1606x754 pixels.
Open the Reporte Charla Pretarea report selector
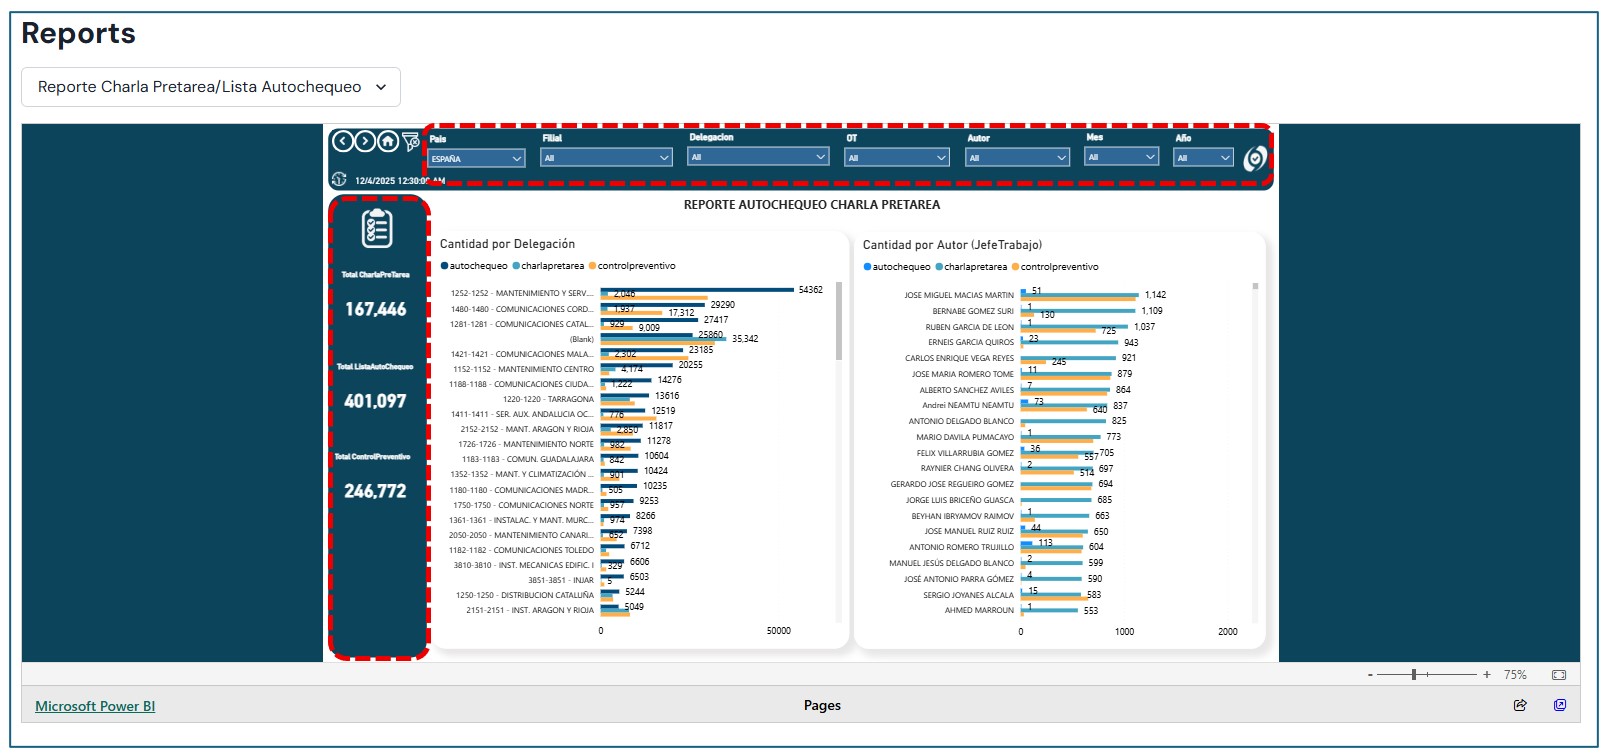point(211,87)
